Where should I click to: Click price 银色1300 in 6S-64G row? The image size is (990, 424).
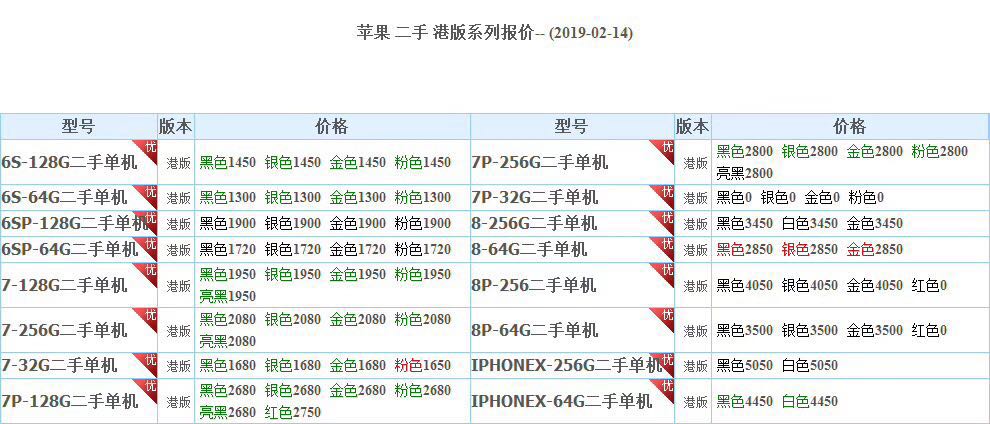293,197
